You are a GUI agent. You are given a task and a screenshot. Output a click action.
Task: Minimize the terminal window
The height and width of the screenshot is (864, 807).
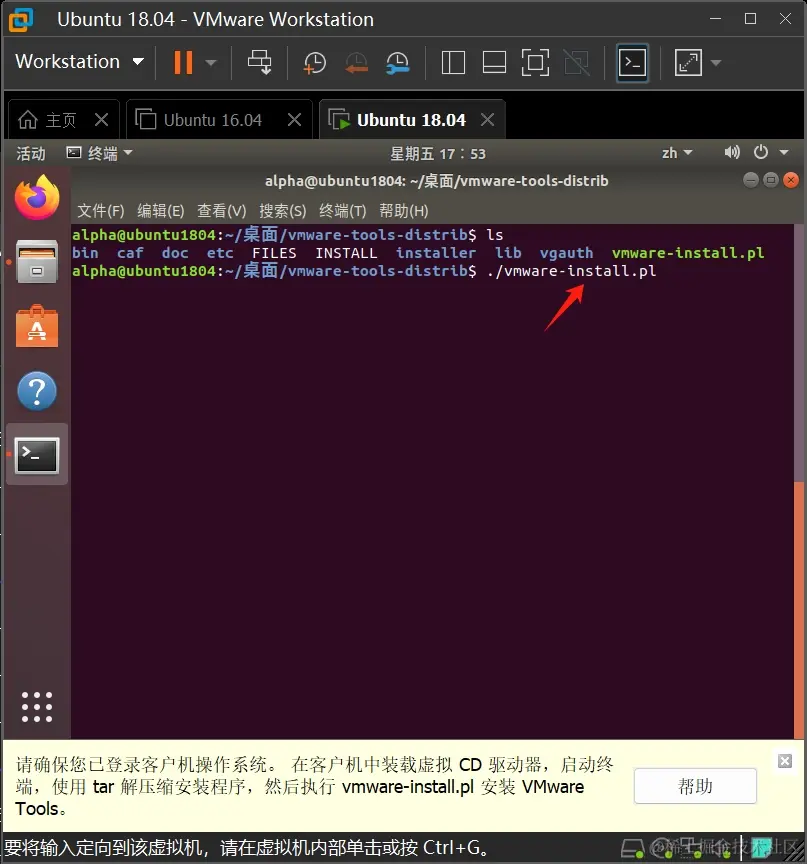click(751, 180)
